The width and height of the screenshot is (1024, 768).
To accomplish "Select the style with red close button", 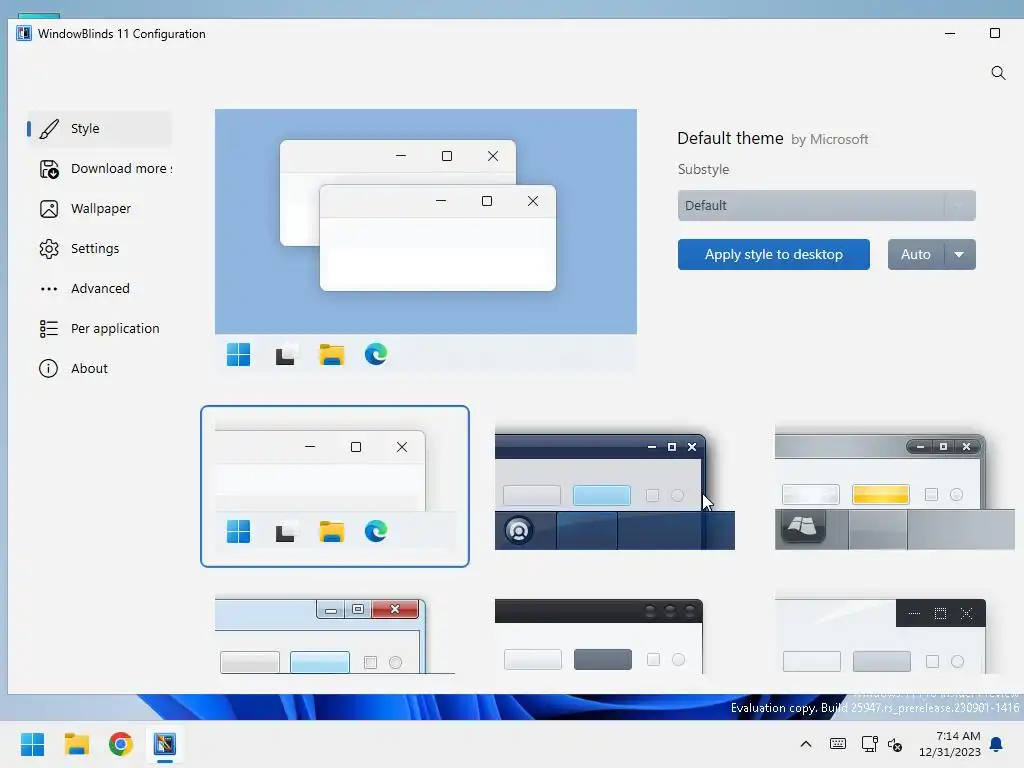I will [x=334, y=635].
